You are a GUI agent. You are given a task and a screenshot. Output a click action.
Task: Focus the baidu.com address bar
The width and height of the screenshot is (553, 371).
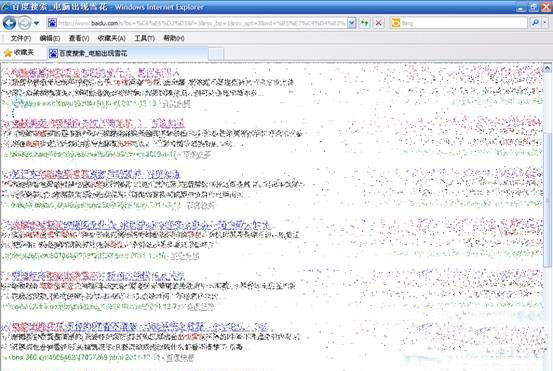(x=202, y=23)
